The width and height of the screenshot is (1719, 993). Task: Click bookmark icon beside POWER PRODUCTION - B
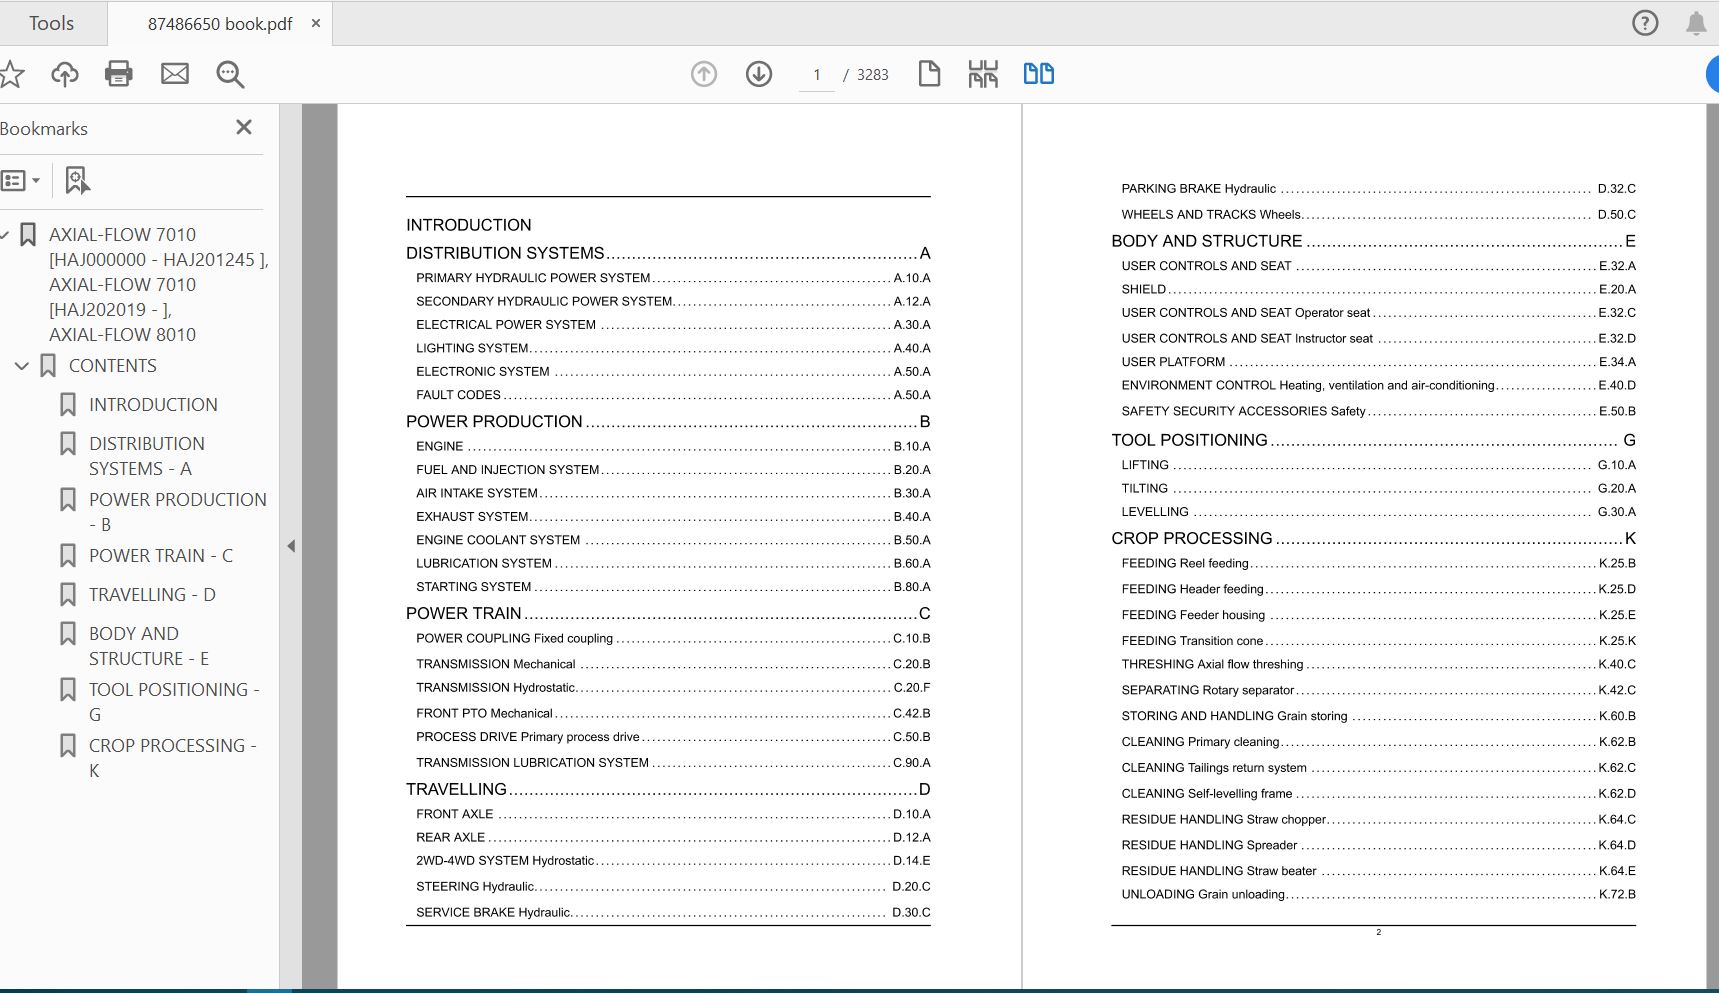[68, 500]
